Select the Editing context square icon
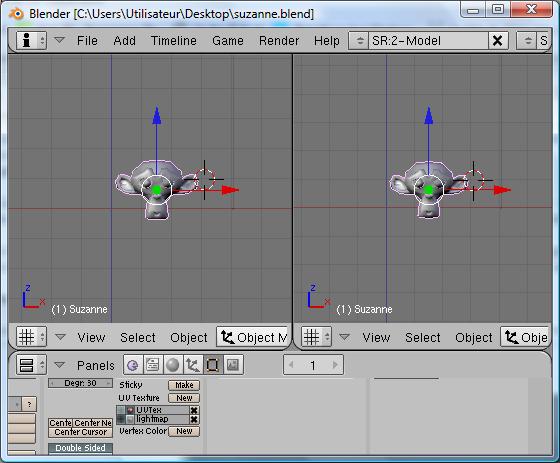The image size is (560, 463). click(212, 365)
